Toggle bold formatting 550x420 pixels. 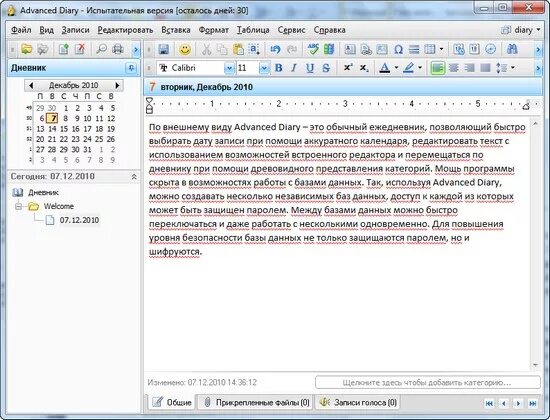pyautogui.click(x=279, y=68)
